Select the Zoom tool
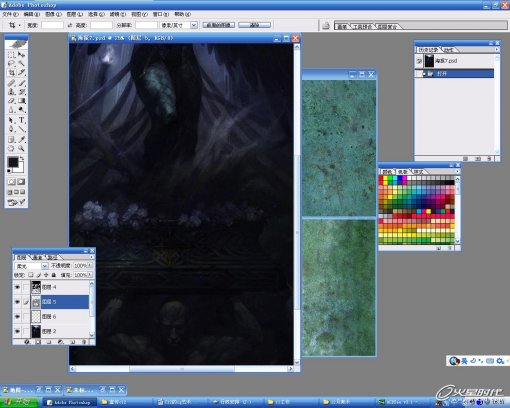 pyautogui.click(x=21, y=148)
